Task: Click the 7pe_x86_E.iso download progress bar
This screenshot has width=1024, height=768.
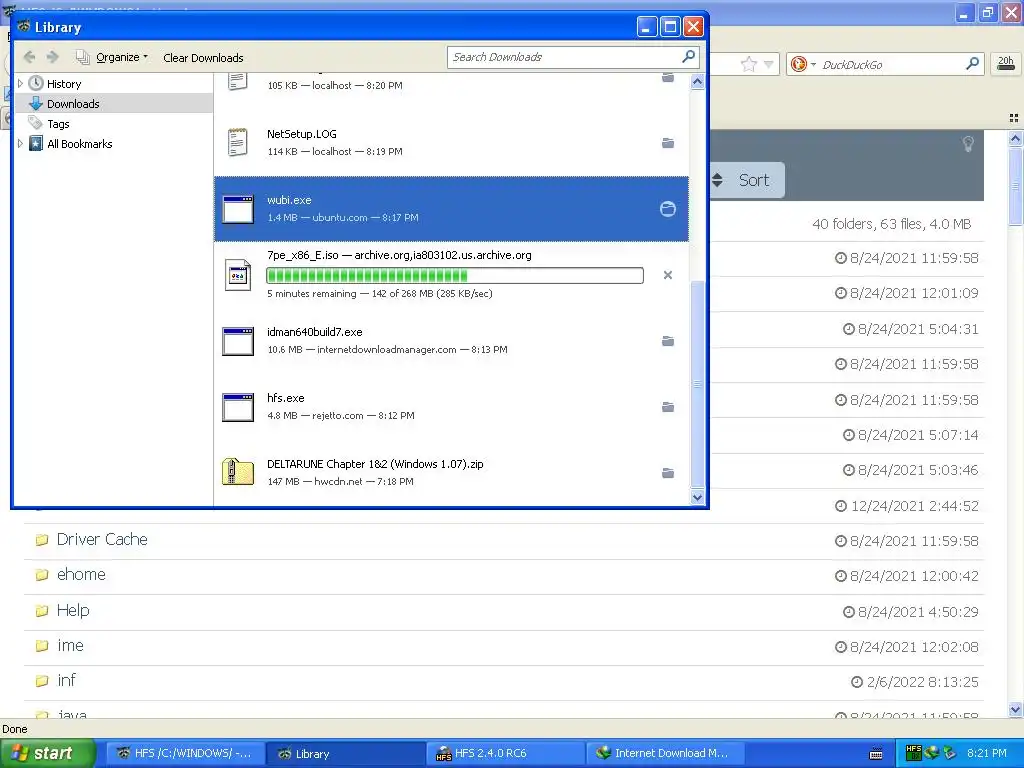Action: coord(455,276)
